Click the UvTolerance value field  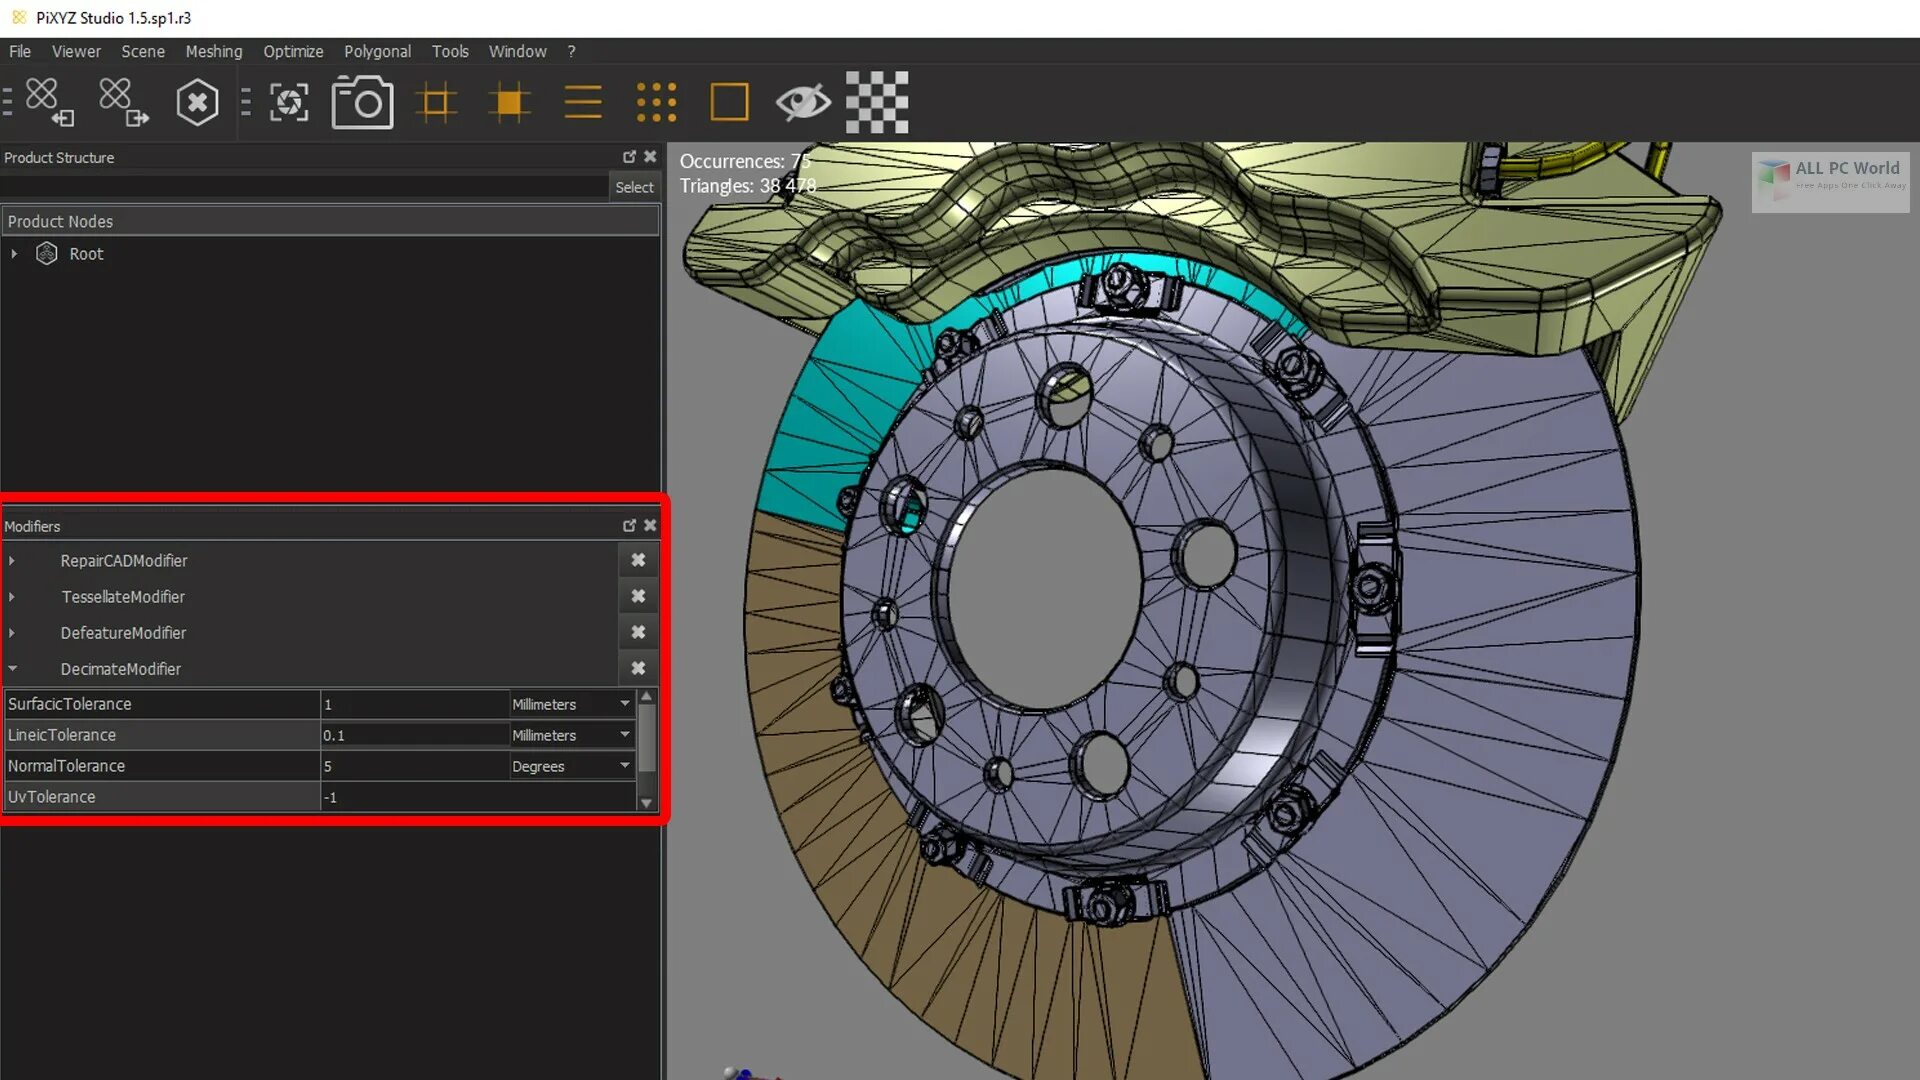click(x=476, y=797)
